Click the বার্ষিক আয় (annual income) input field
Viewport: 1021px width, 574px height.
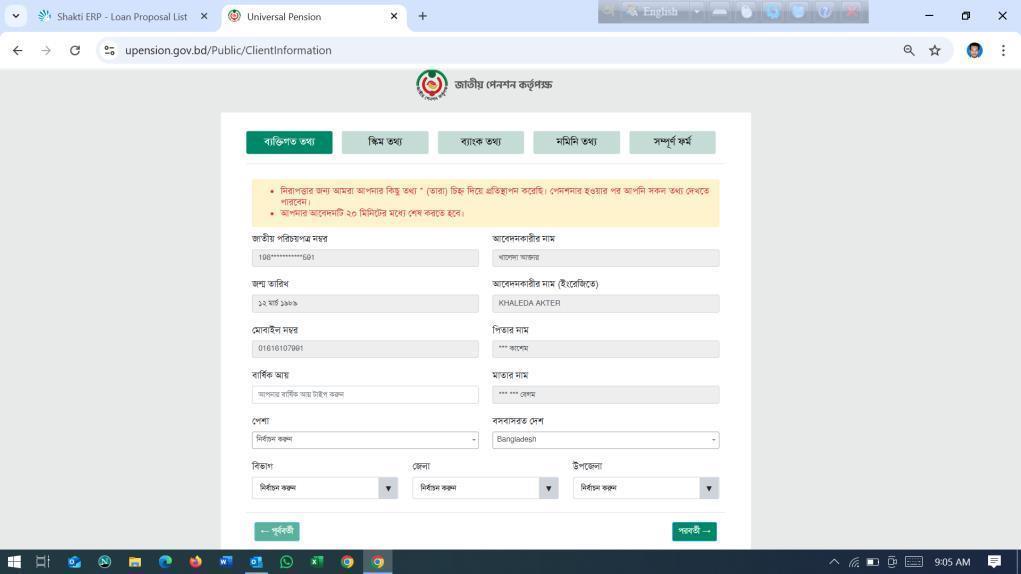pyautogui.click(x=365, y=395)
